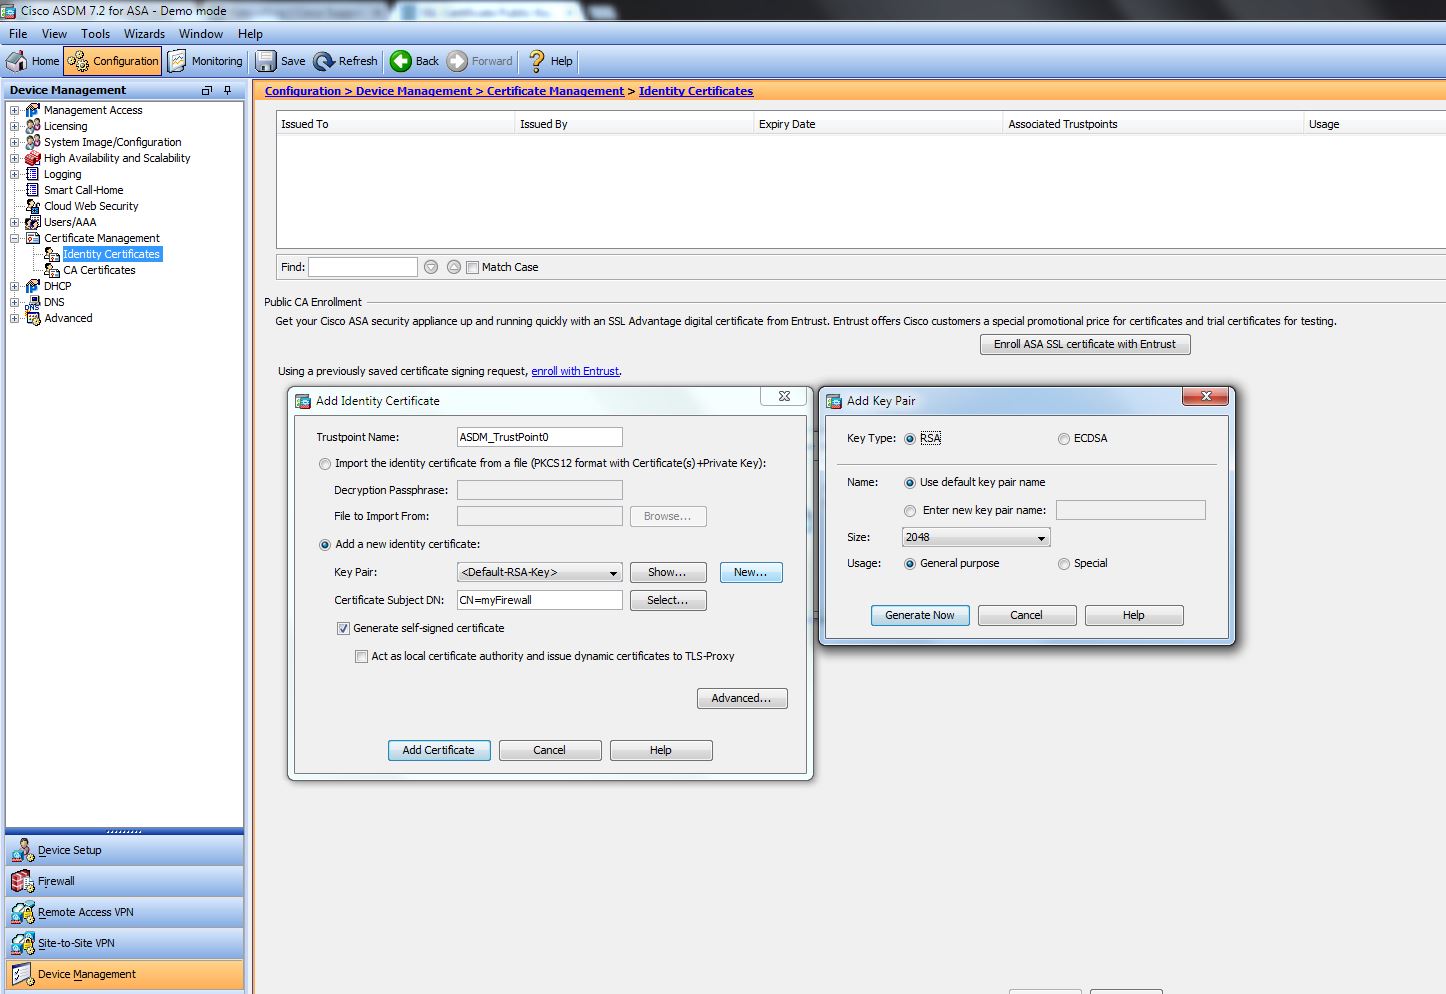Check Act as local certificate authority box
Image resolution: width=1446 pixels, height=994 pixels.
pos(362,657)
